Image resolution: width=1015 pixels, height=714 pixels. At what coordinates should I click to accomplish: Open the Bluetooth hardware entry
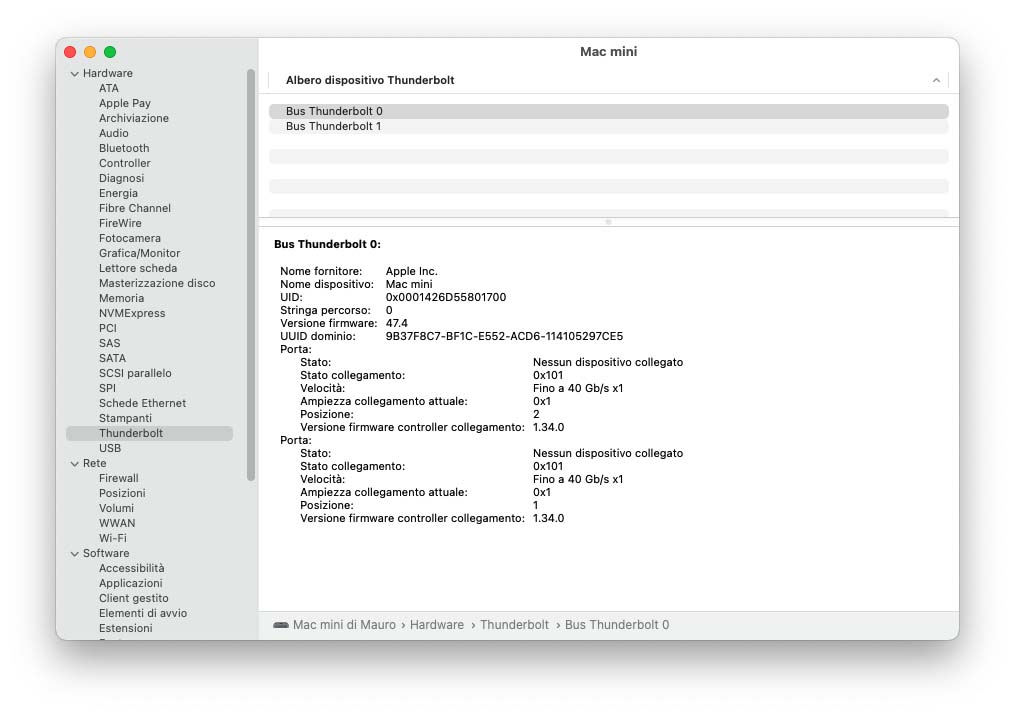(124, 148)
